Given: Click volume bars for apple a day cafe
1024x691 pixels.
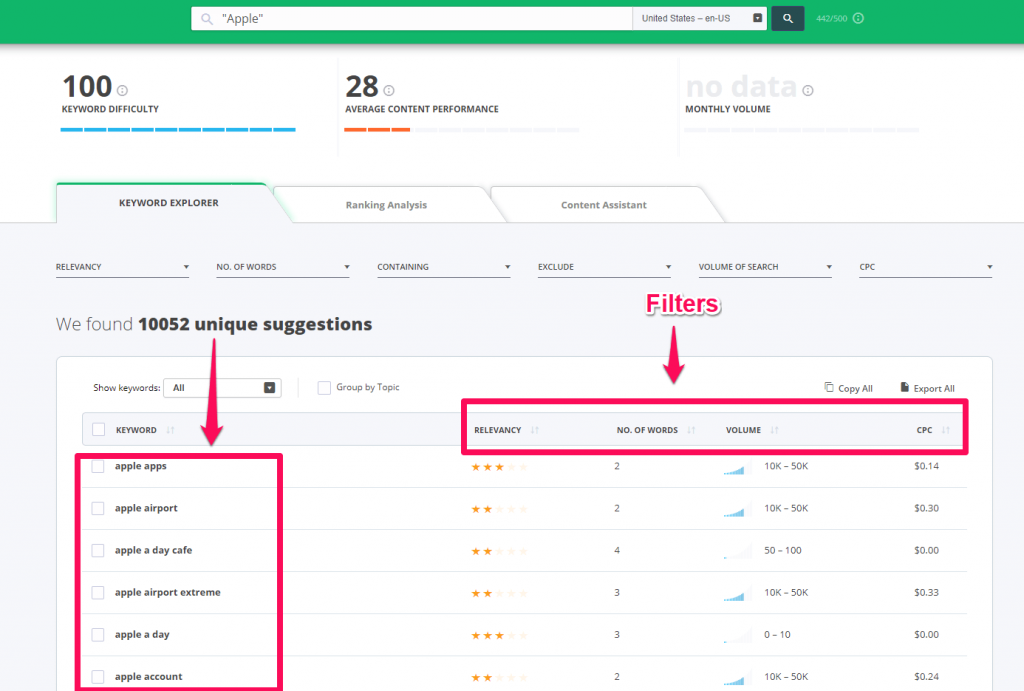Looking at the screenshot, I should pyautogui.click(x=737, y=553).
